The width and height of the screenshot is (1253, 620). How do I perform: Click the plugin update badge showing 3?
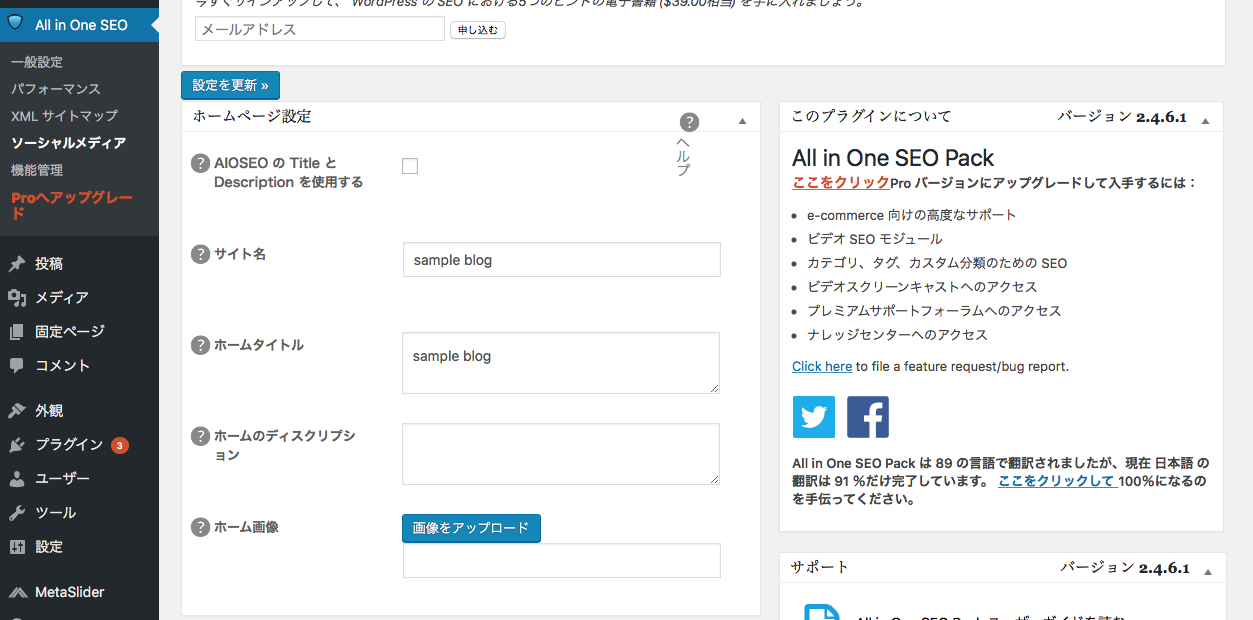click(x=120, y=446)
